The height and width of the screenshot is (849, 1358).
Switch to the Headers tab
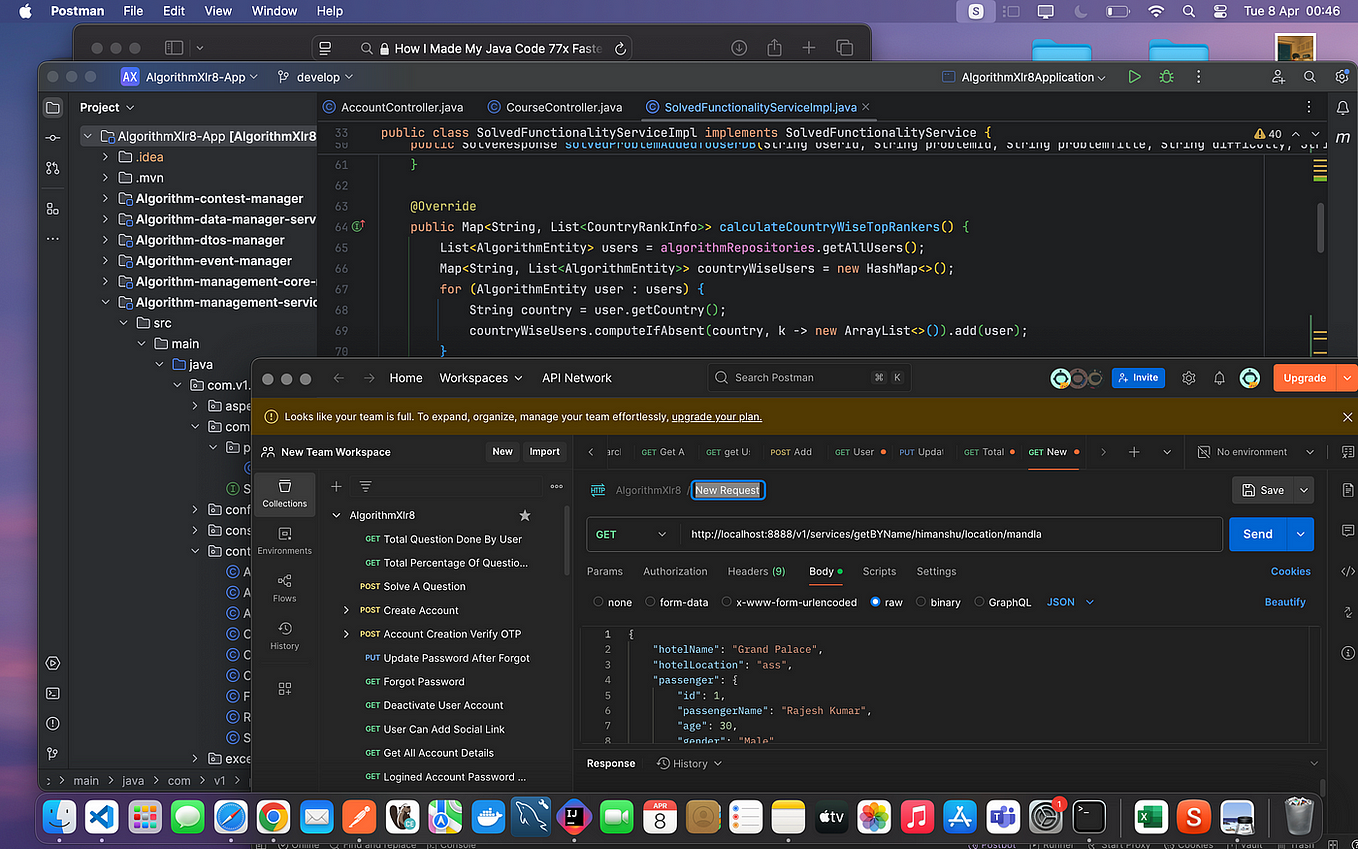tap(756, 571)
